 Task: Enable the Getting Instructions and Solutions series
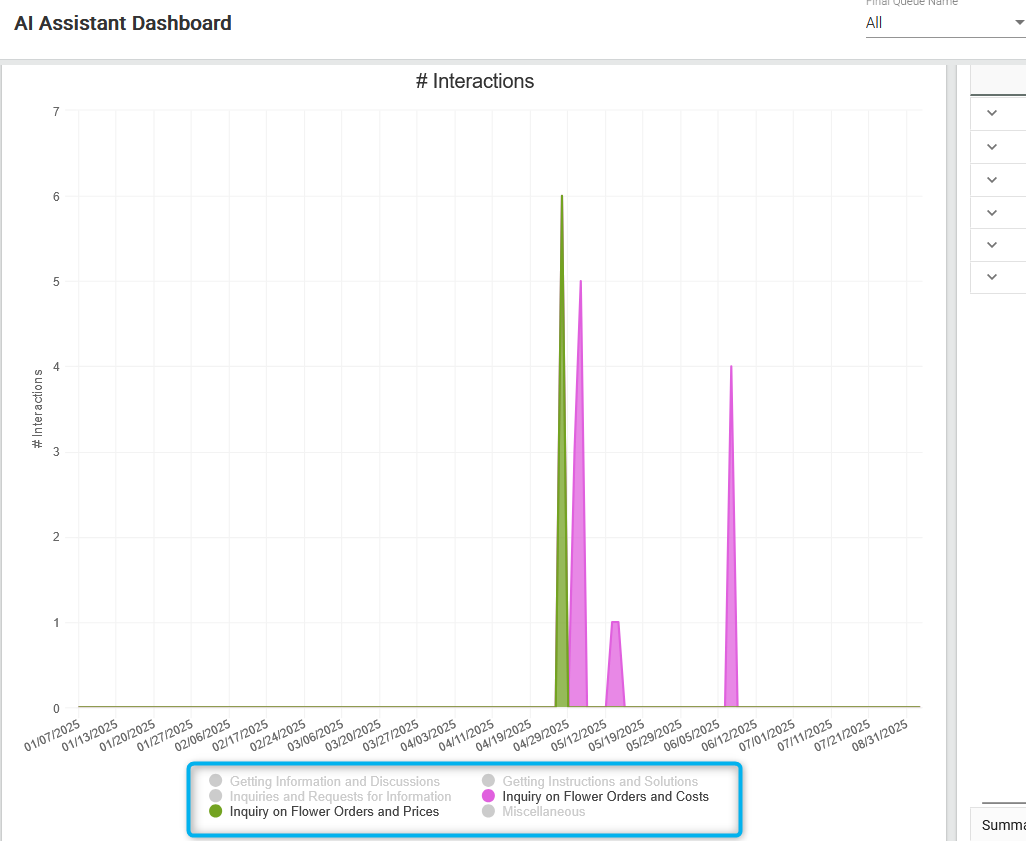(x=599, y=781)
